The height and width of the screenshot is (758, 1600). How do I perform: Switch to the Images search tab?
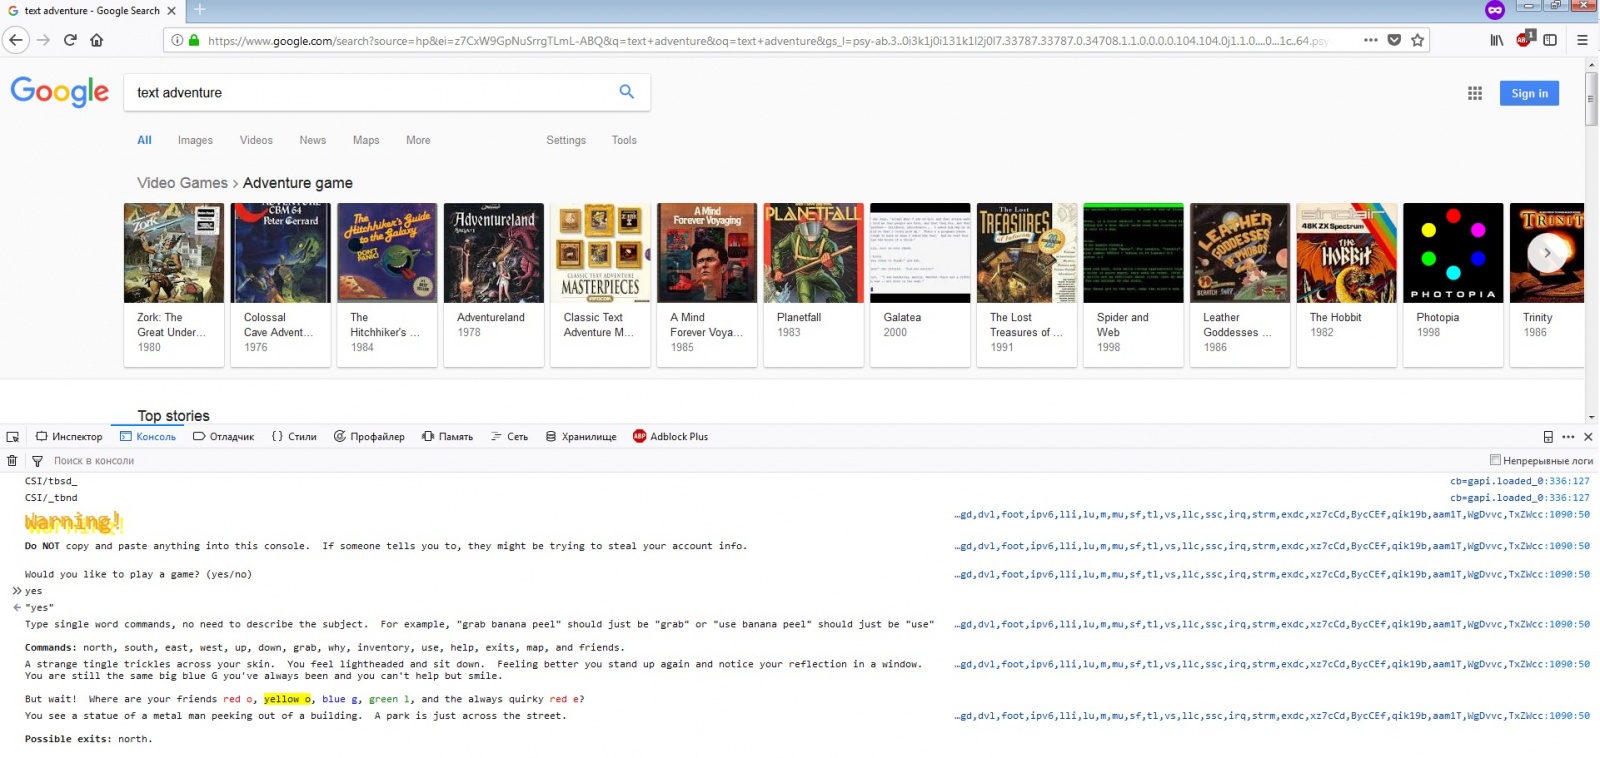pos(195,140)
